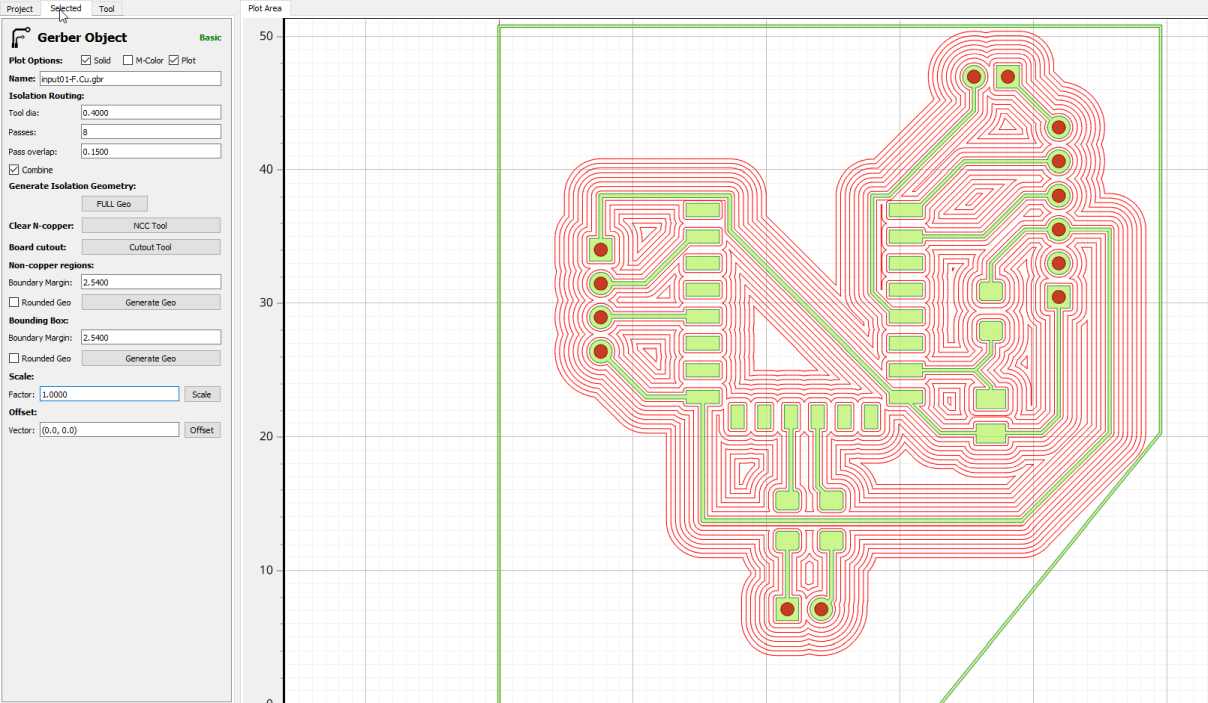Click the Tool dia input field
The width and height of the screenshot is (1208, 703).
151,113
